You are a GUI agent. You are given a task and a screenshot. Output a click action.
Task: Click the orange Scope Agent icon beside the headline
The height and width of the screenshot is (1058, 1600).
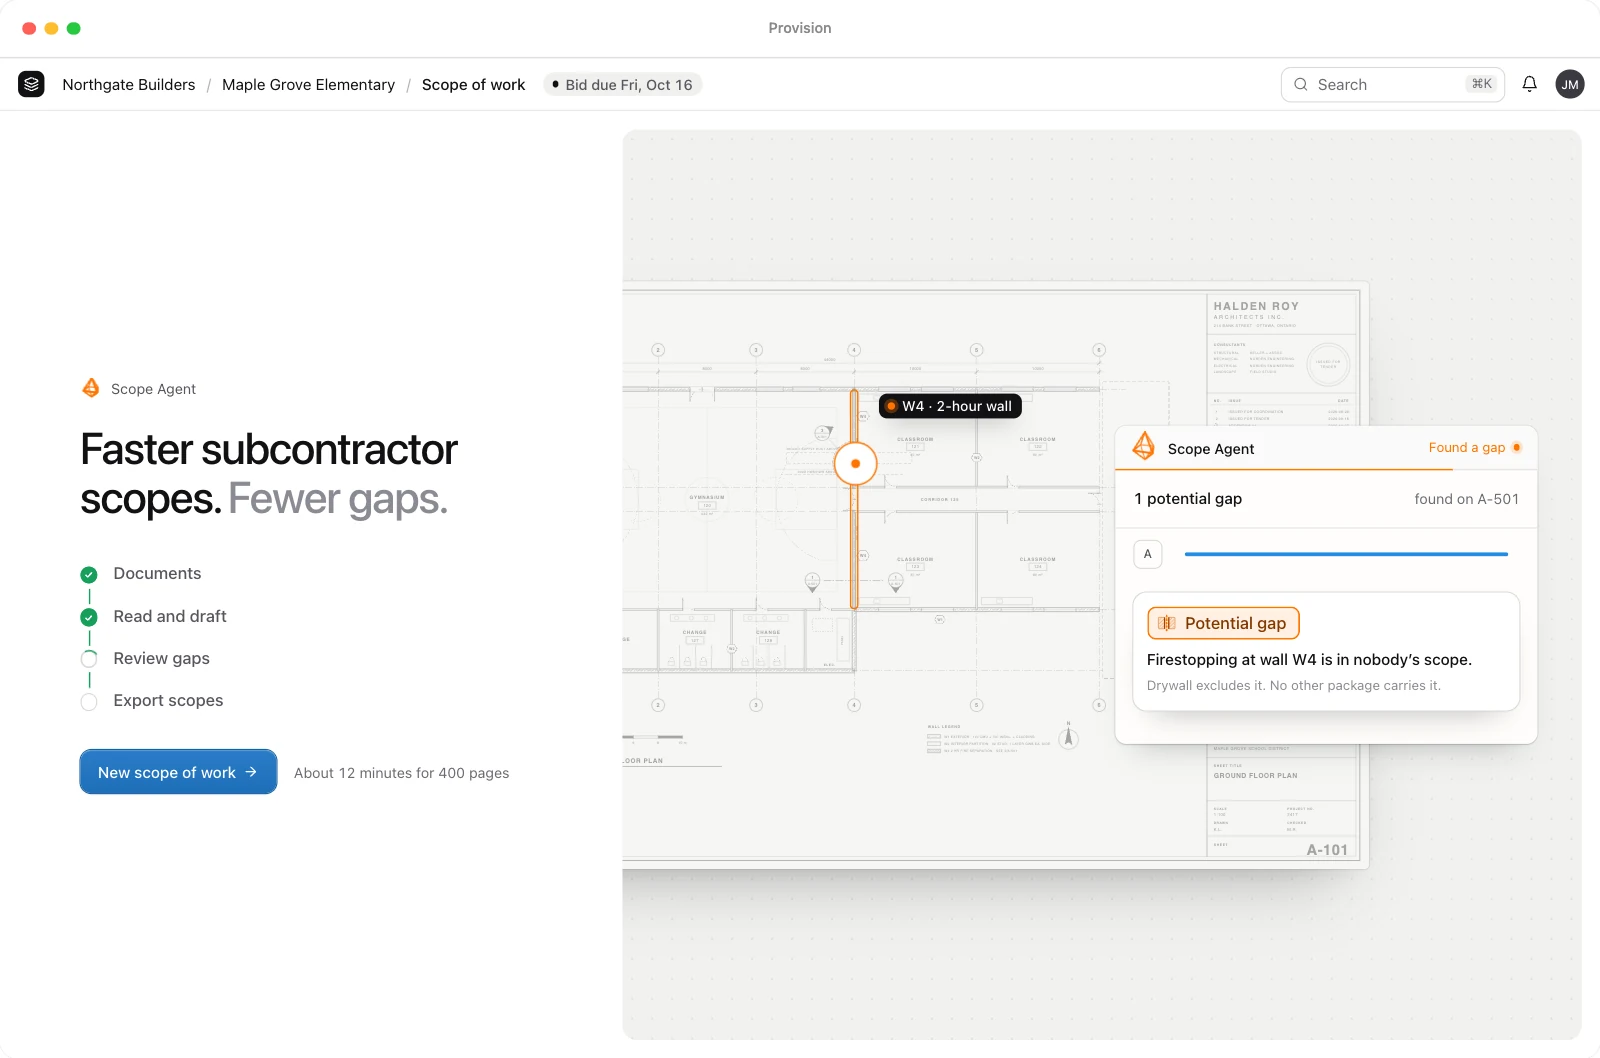pyautogui.click(x=91, y=388)
